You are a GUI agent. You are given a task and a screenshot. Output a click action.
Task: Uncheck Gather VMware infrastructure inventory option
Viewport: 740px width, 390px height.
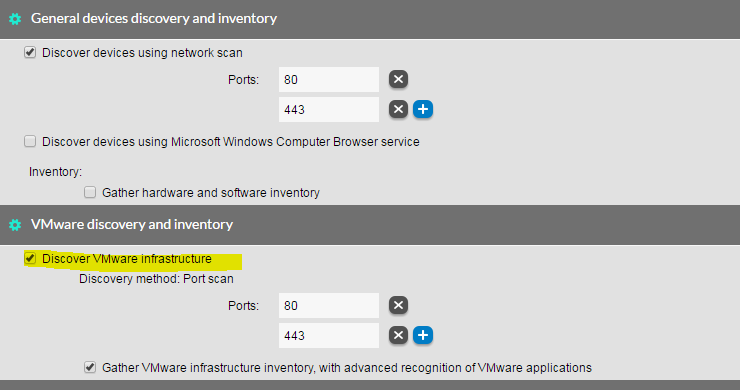(x=90, y=367)
